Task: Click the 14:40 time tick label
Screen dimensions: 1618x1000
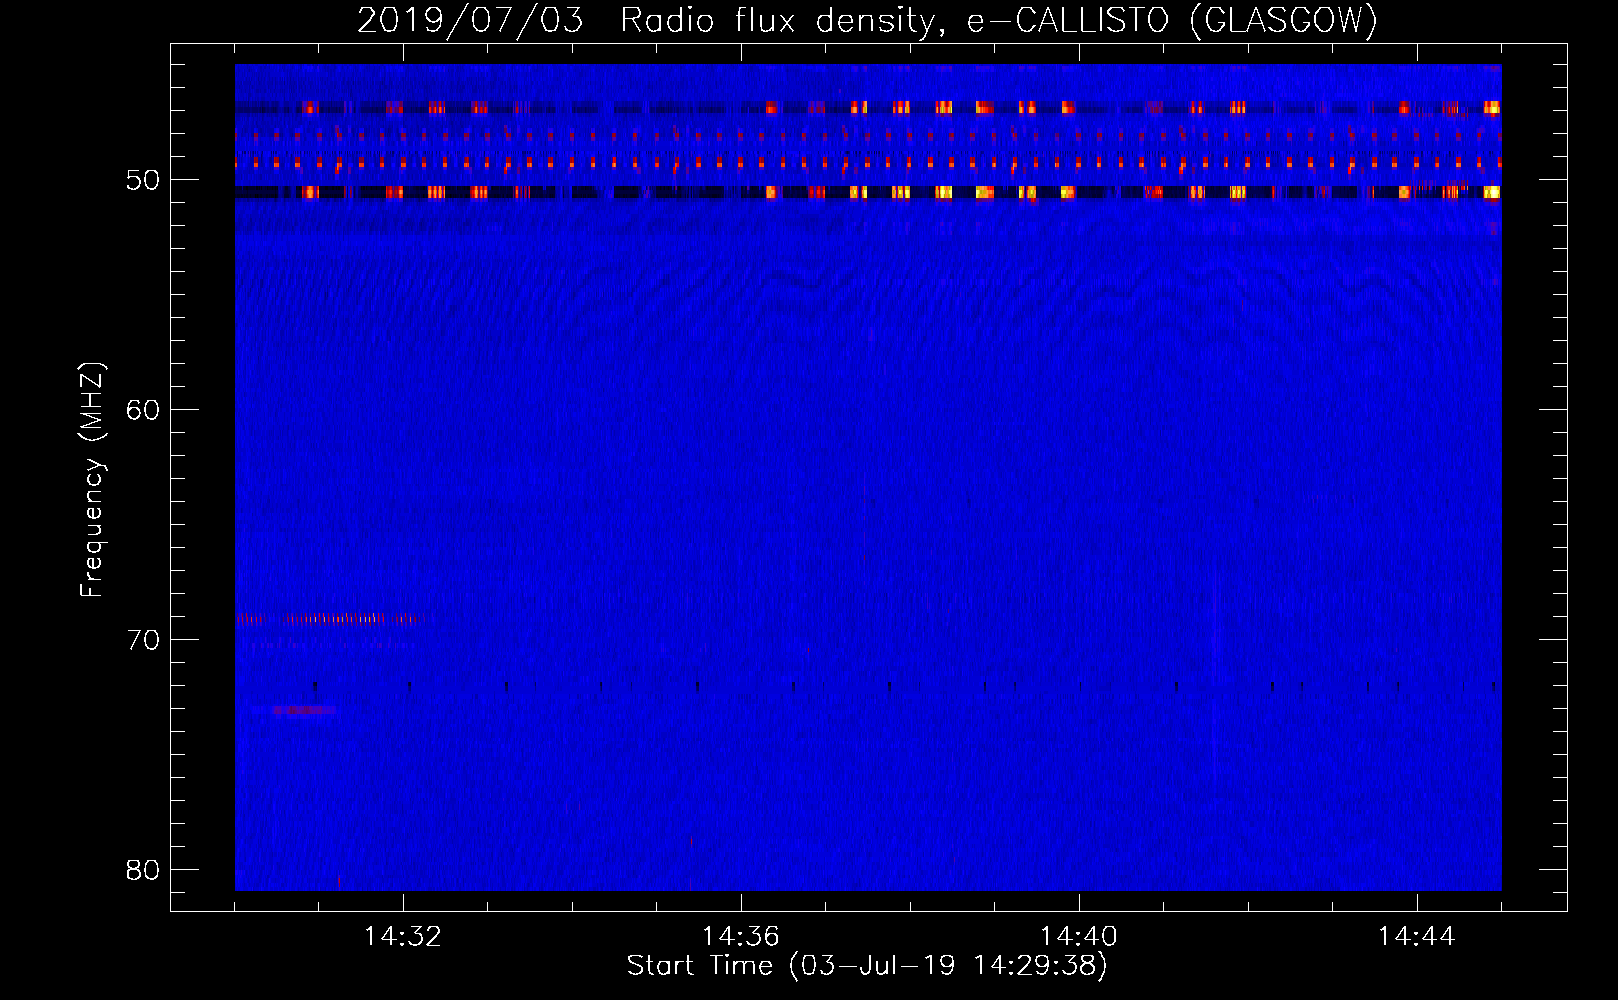Action: pos(1079,936)
